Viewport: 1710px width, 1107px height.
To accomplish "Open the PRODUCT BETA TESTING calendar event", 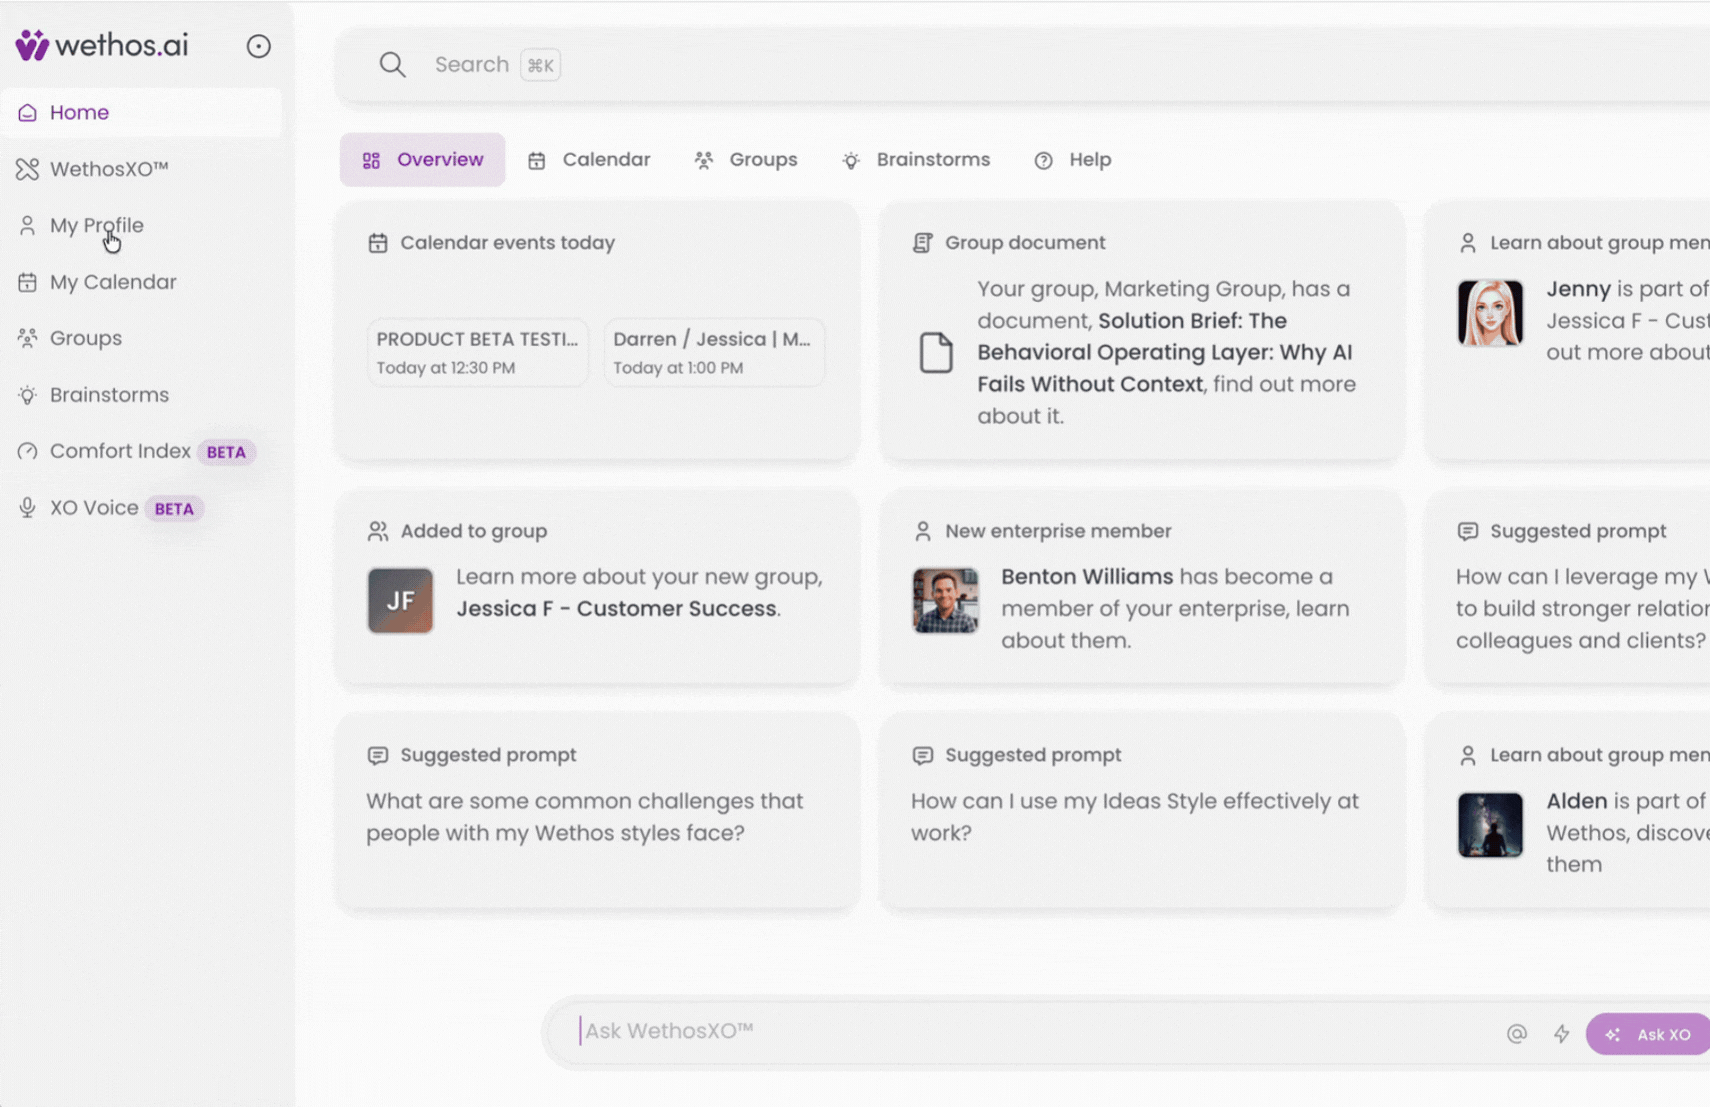I will (477, 352).
